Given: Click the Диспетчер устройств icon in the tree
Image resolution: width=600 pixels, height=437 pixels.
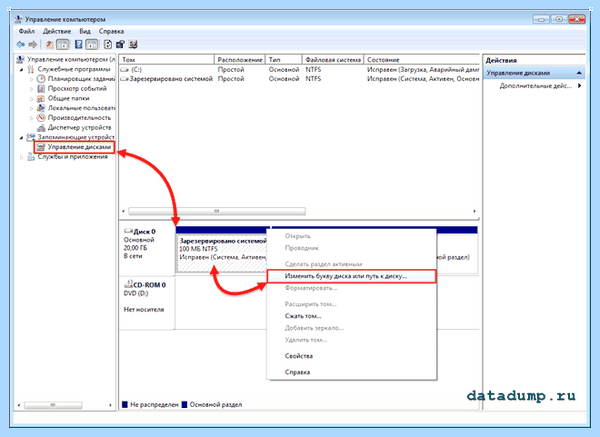Looking at the screenshot, I should click(41, 127).
